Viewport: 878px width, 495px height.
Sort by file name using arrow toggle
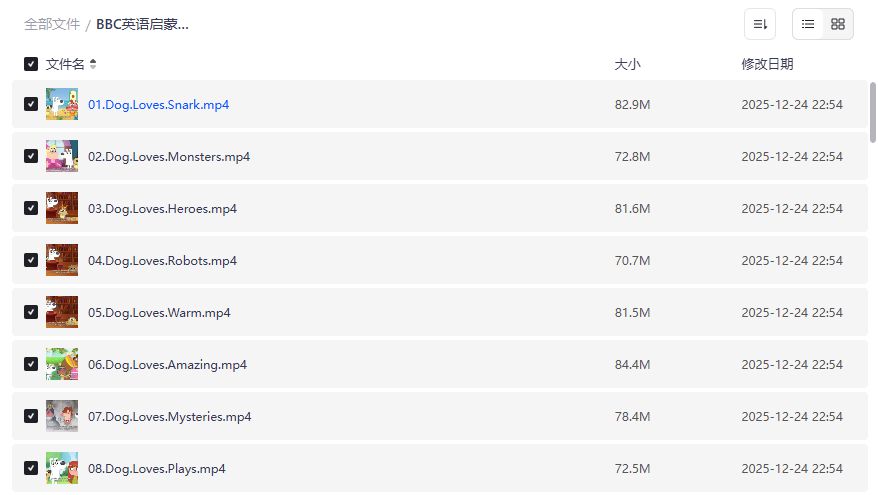click(93, 64)
